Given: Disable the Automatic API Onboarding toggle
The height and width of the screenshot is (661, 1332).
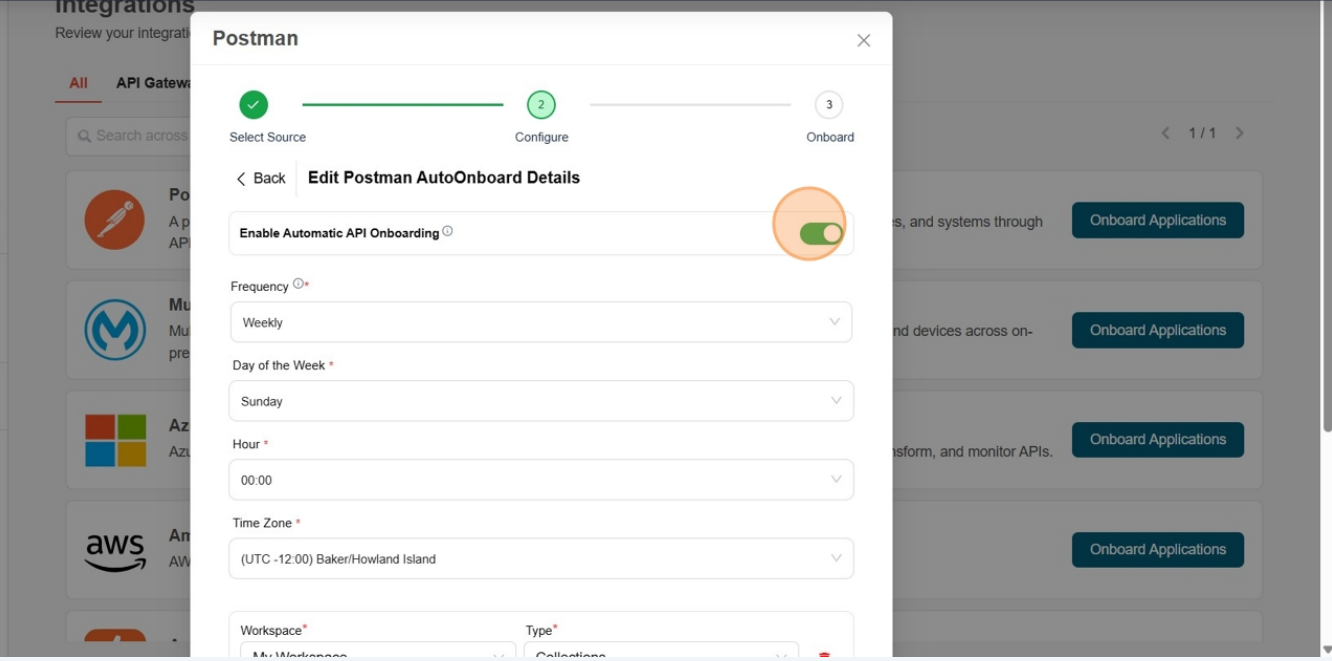Looking at the screenshot, I should (821, 233).
